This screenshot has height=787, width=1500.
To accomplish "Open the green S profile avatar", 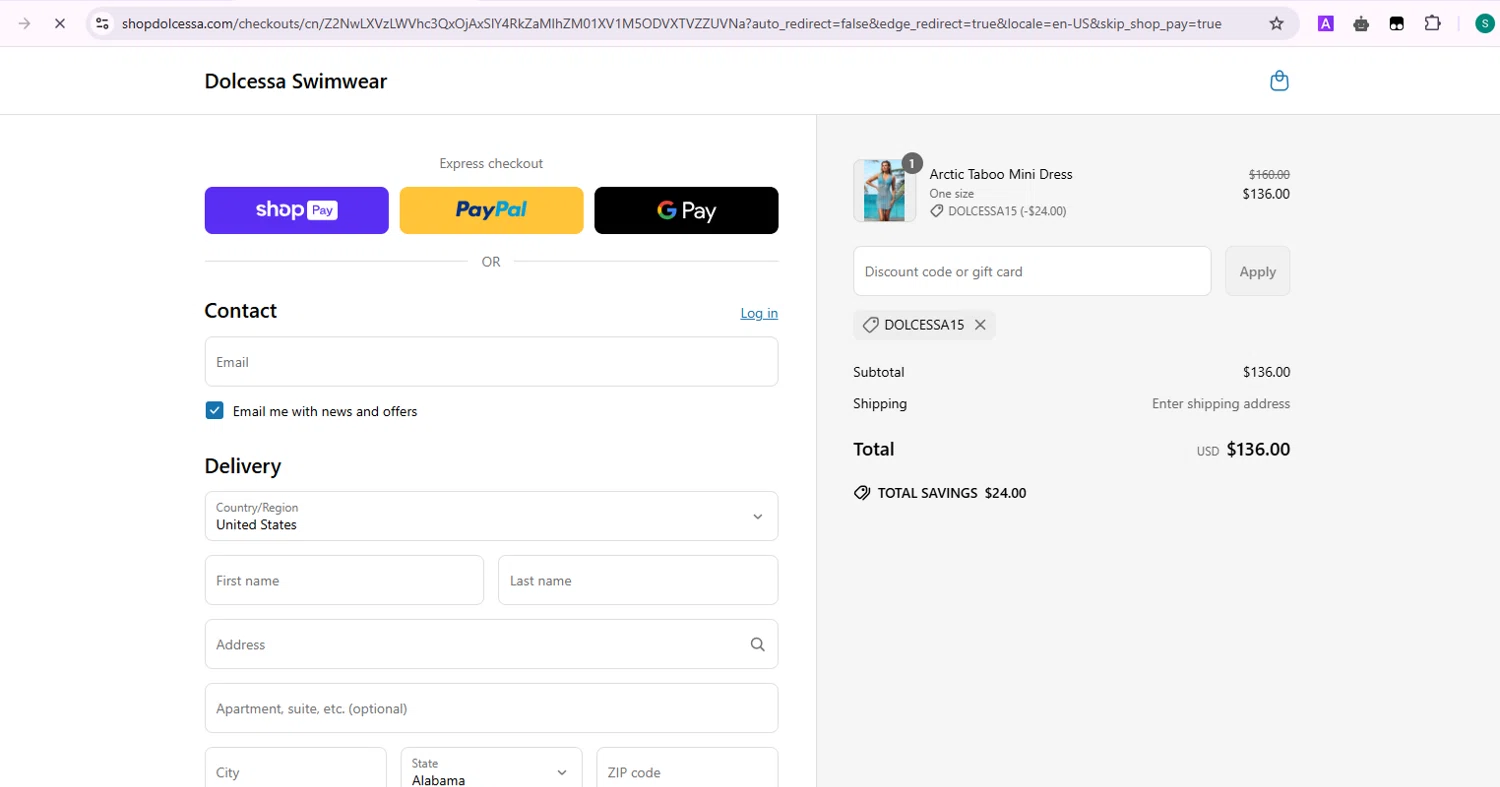I will (1485, 23).
